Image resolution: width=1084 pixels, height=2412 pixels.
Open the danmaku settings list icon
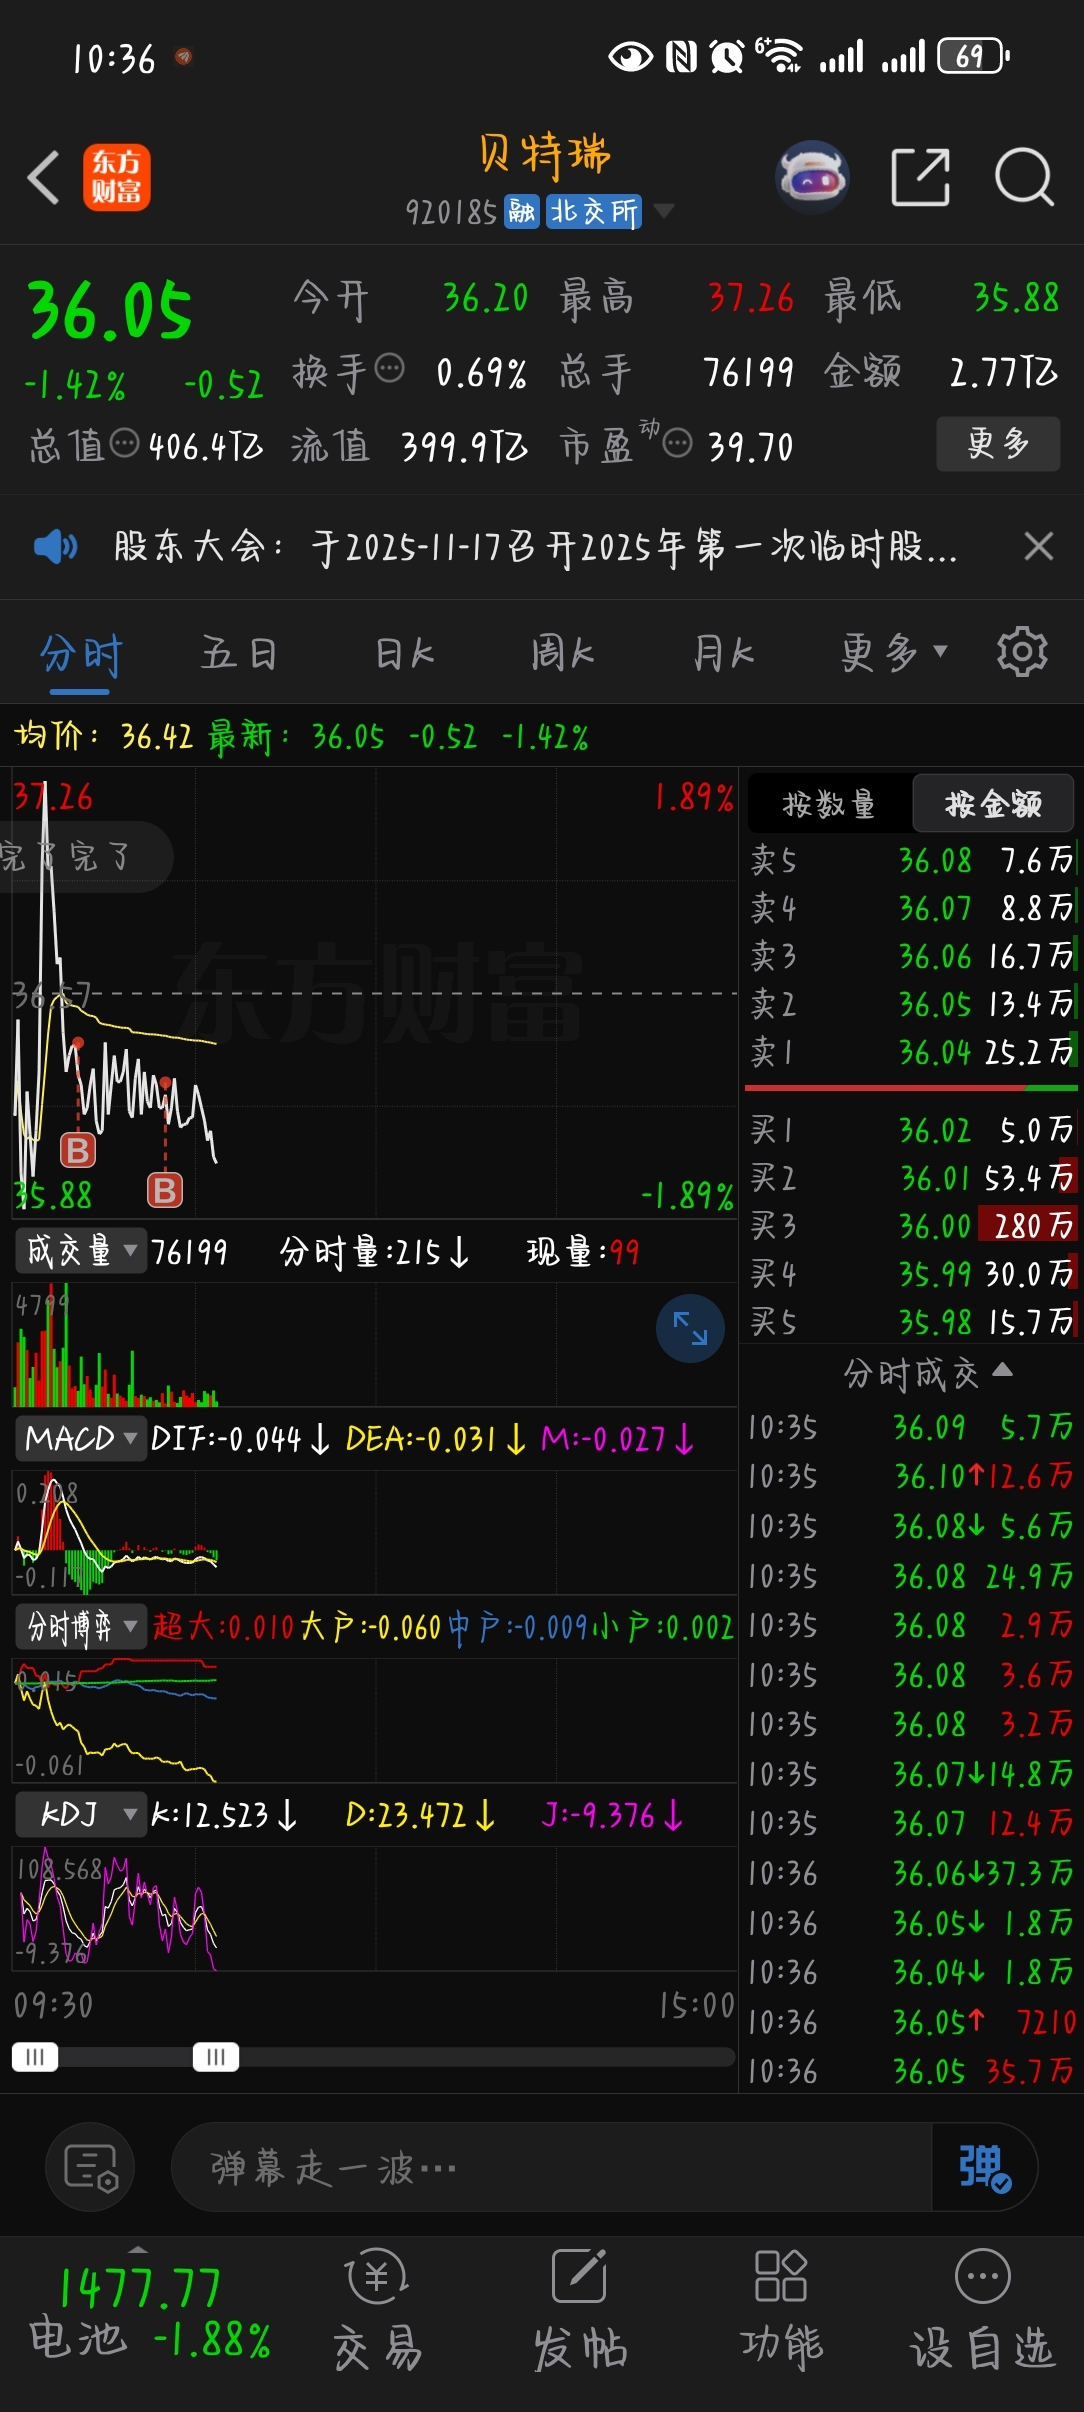pyautogui.click(x=90, y=2167)
